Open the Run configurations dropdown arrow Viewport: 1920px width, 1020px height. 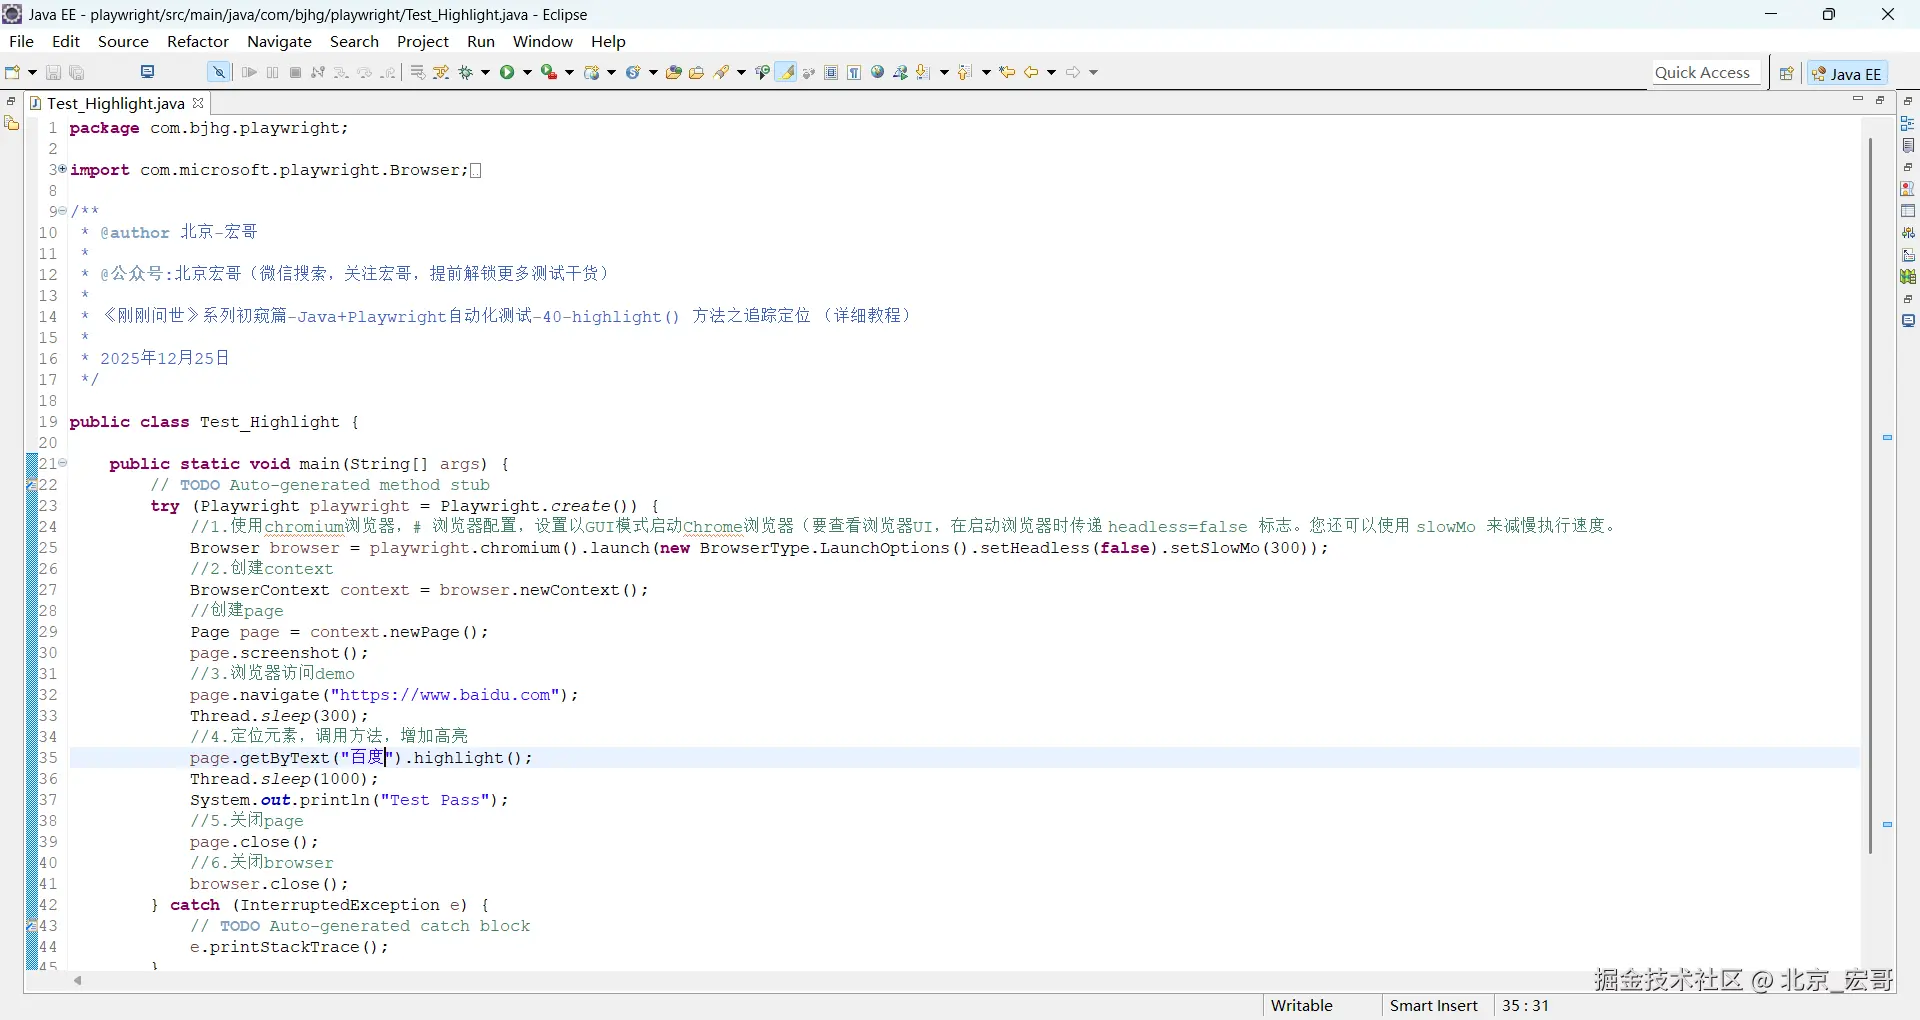point(528,72)
